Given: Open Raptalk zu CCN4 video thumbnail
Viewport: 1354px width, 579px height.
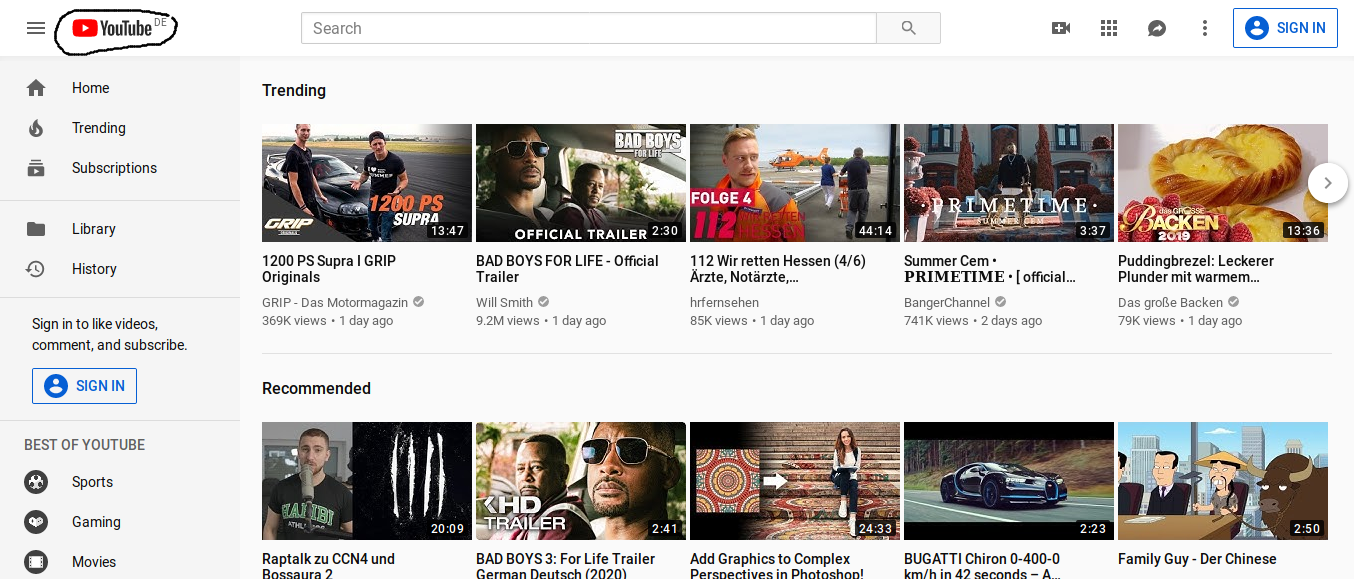Looking at the screenshot, I should pyautogui.click(x=367, y=481).
